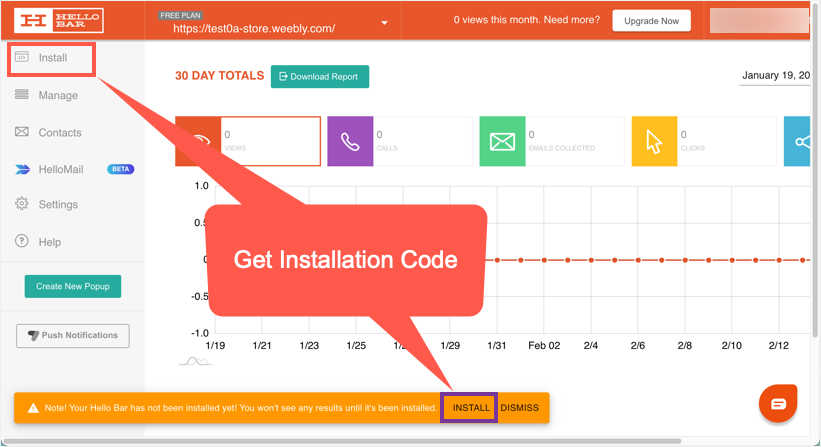The image size is (821, 447).
Task: Open the date range field
Action: (x=775, y=76)
